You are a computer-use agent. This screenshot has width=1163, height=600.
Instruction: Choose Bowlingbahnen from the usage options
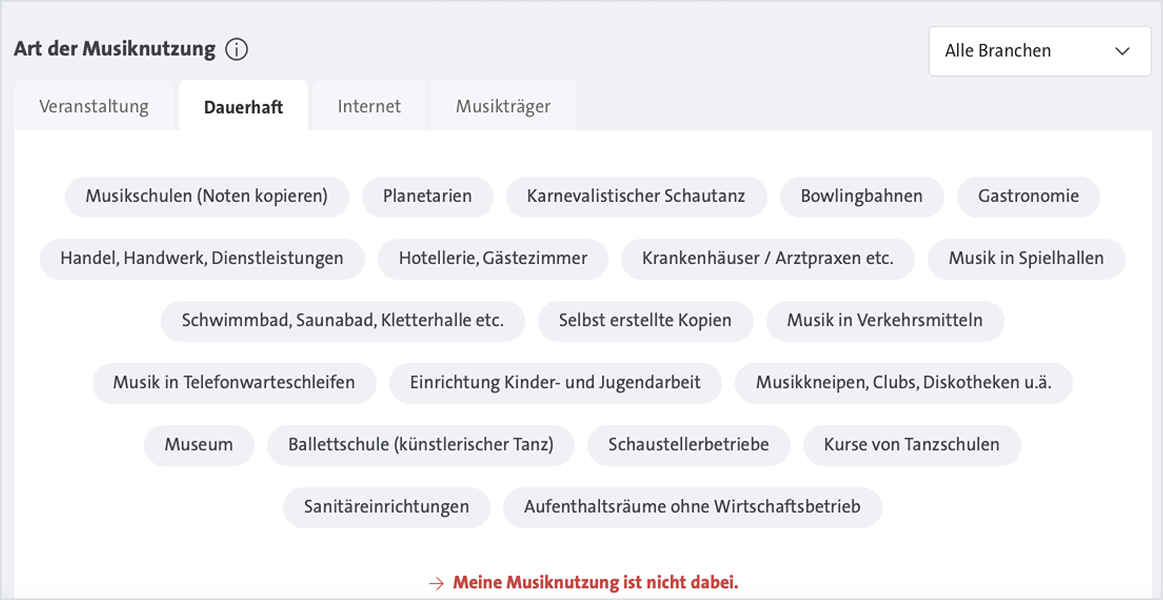point(862,197)
